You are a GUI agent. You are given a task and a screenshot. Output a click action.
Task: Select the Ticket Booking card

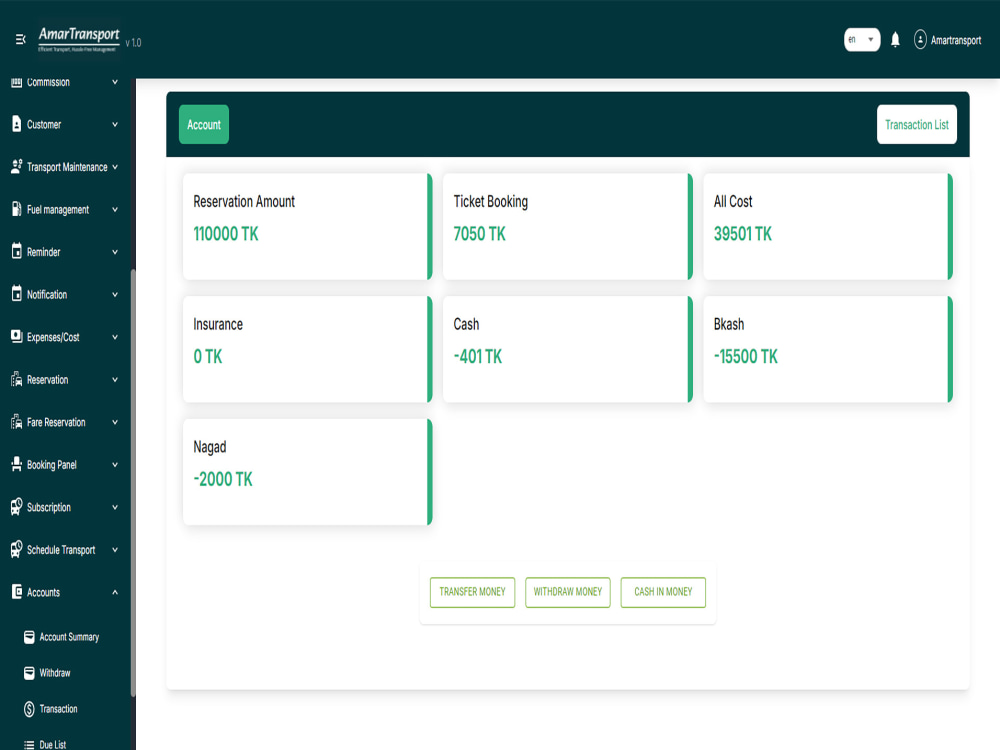pos(568,226)
